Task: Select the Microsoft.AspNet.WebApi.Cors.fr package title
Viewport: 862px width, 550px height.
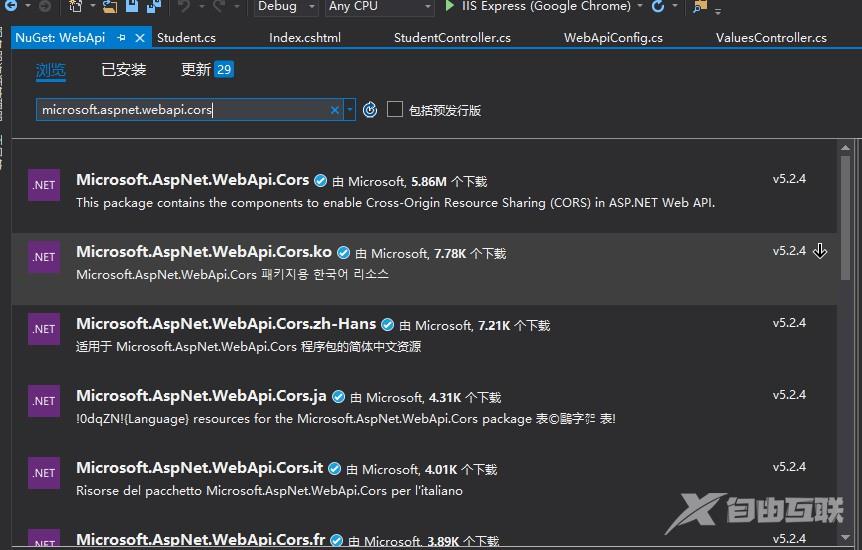Action: (201, 540)
